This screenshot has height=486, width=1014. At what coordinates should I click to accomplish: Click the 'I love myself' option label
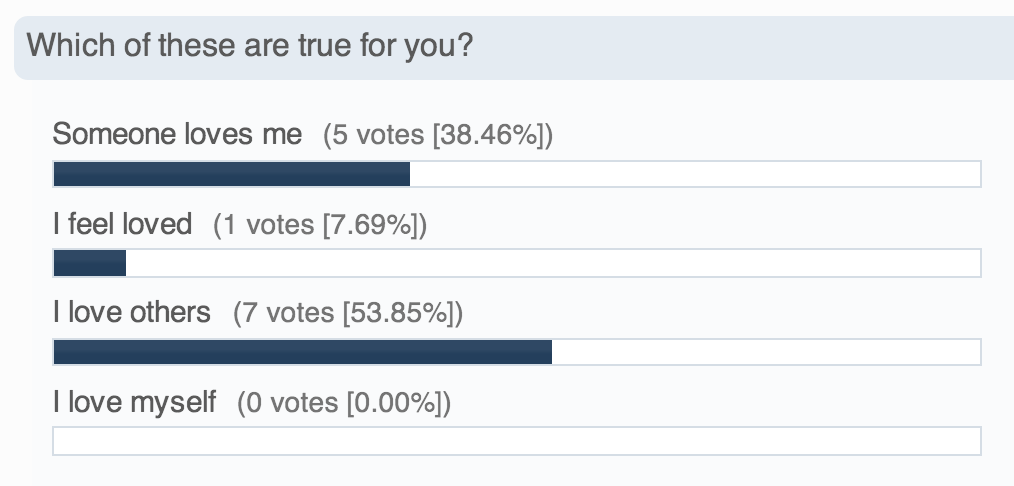[x=135, y=402]
